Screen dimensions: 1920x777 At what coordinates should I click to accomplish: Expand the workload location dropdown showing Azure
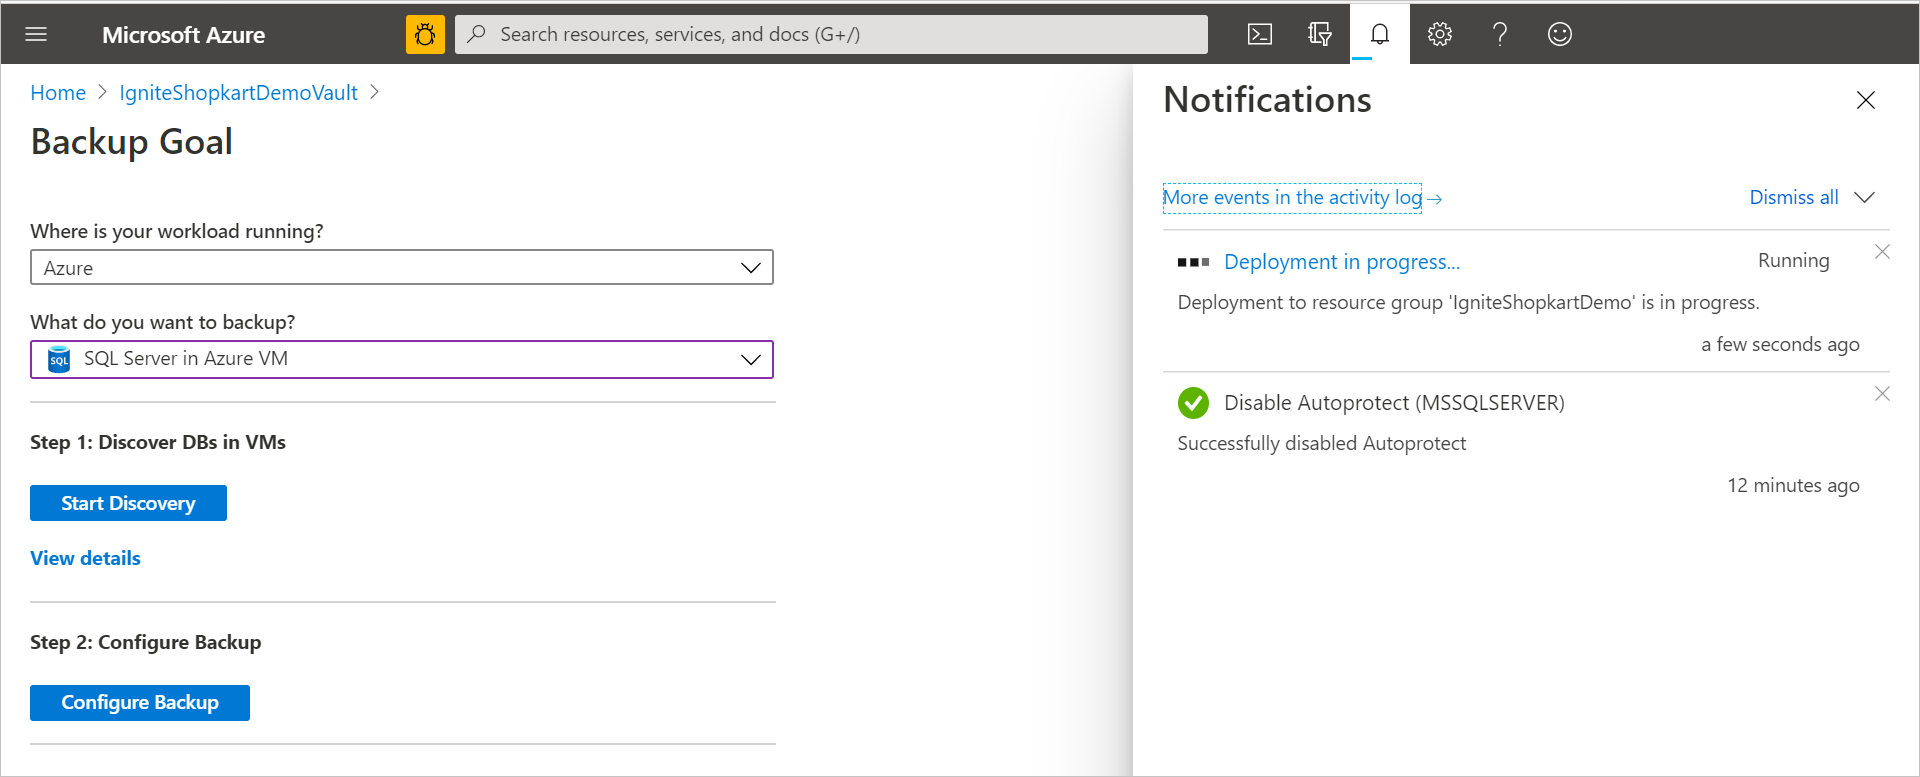pyautogui.click(x=401, y=268)
